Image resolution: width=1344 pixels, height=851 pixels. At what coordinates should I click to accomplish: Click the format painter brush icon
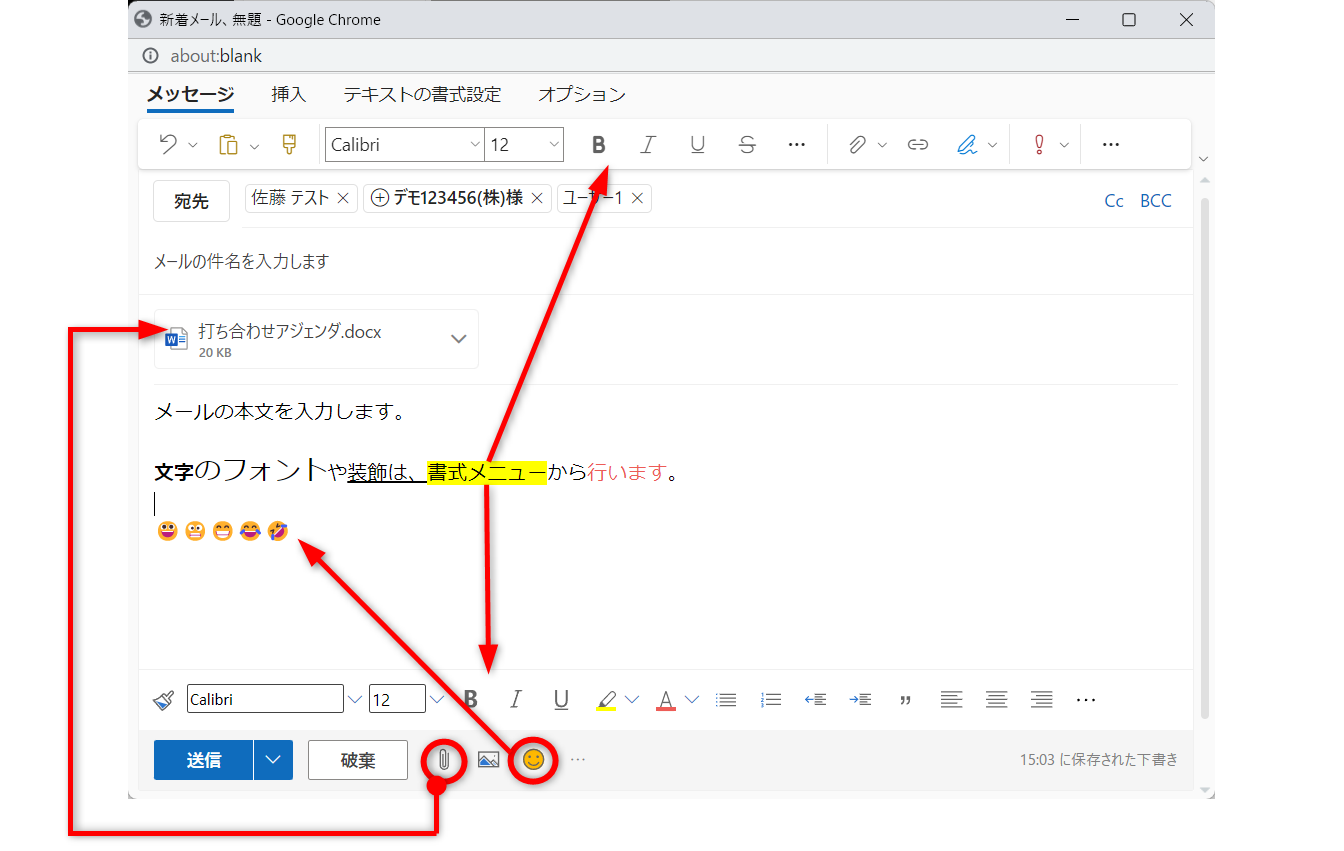(x=290, y=145)
